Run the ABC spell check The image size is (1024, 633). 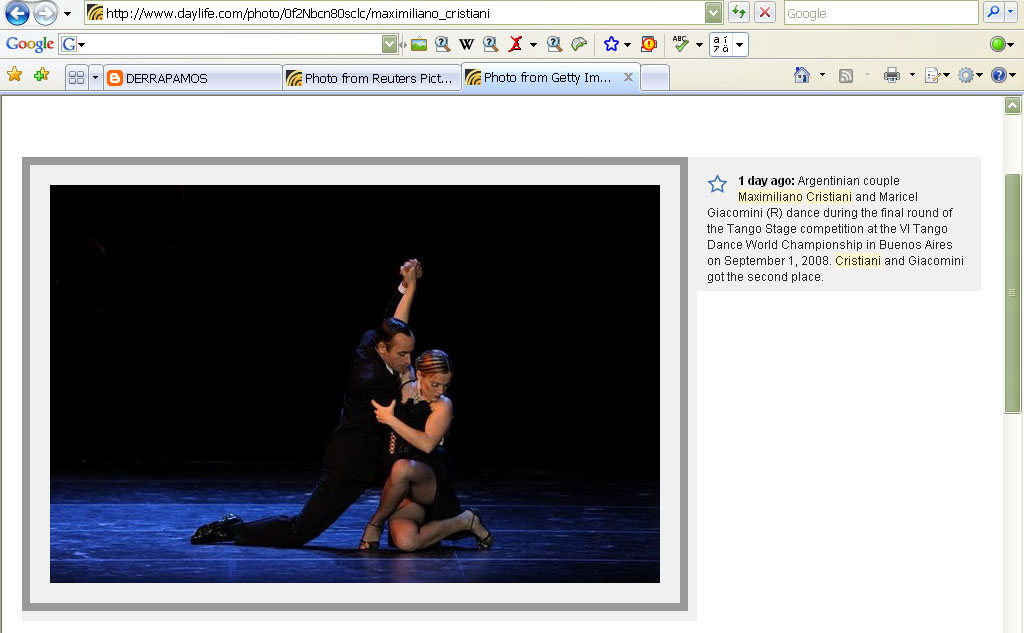(680, 44)
